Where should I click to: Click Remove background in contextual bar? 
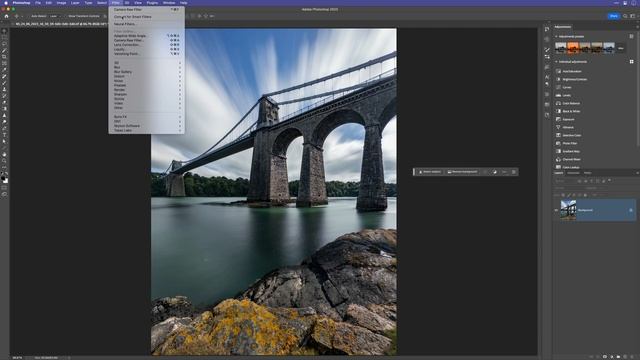click(462, 172)
